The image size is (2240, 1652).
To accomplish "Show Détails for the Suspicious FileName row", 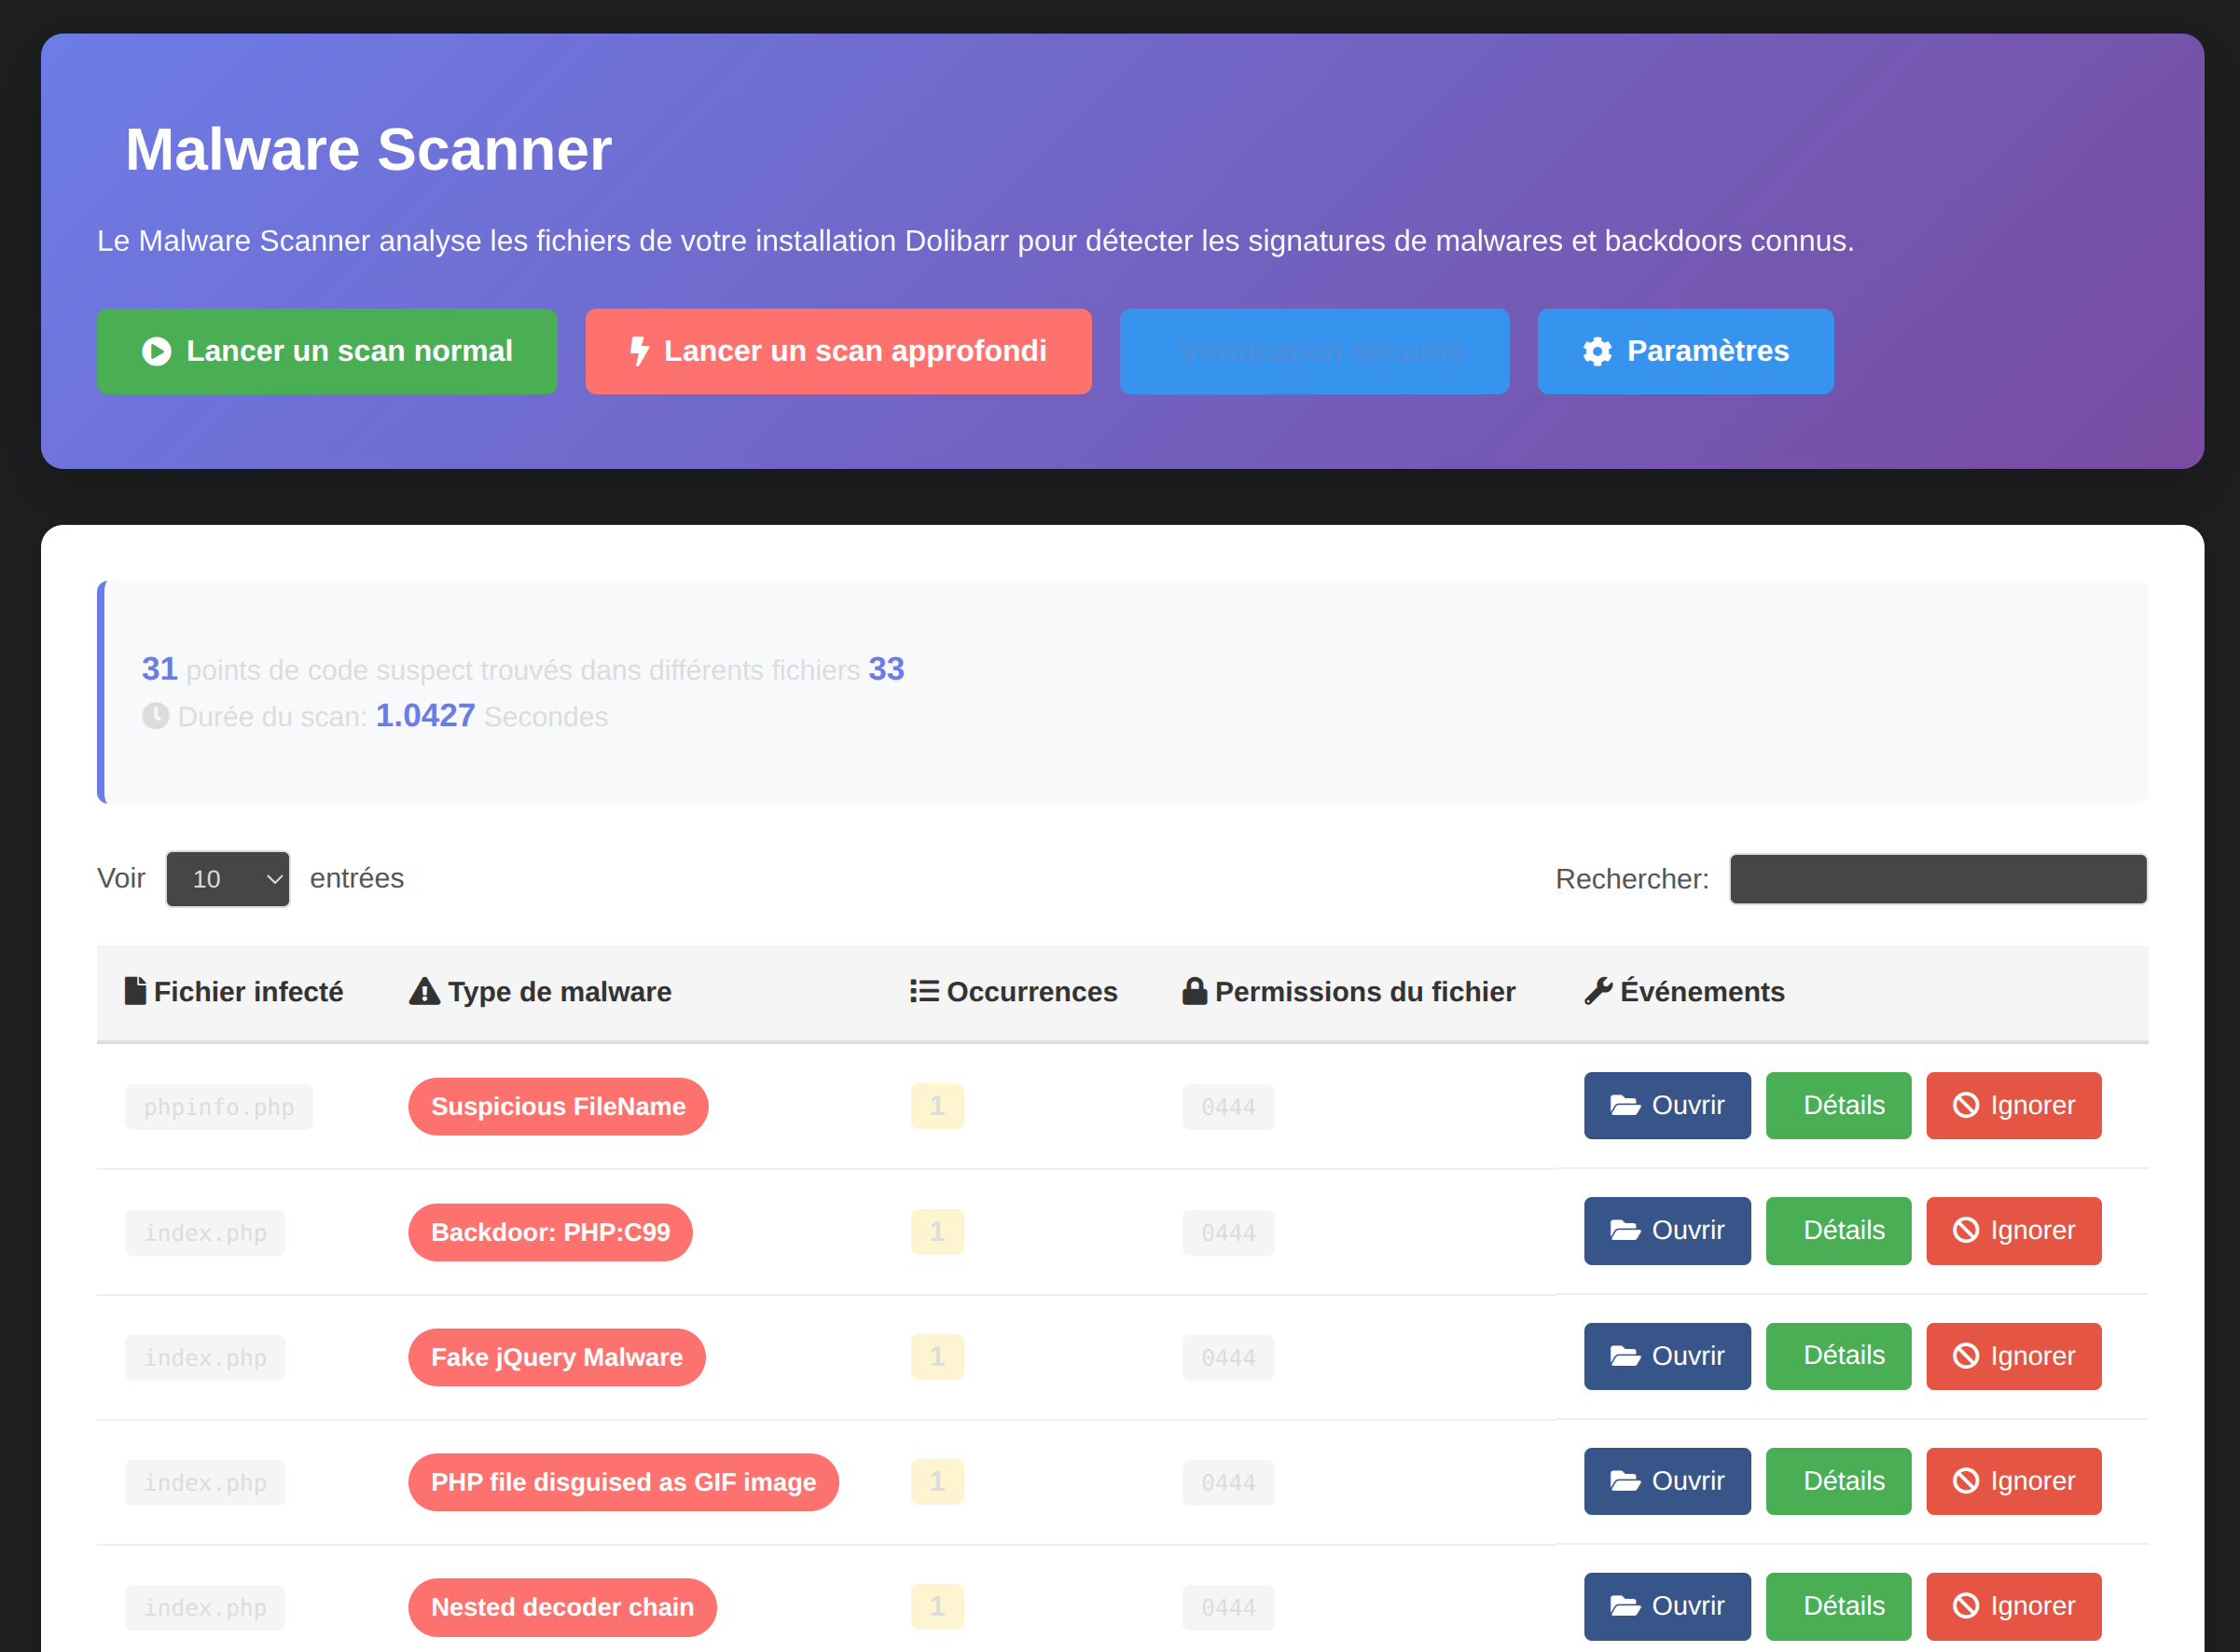I will tap(1838, 1106).
